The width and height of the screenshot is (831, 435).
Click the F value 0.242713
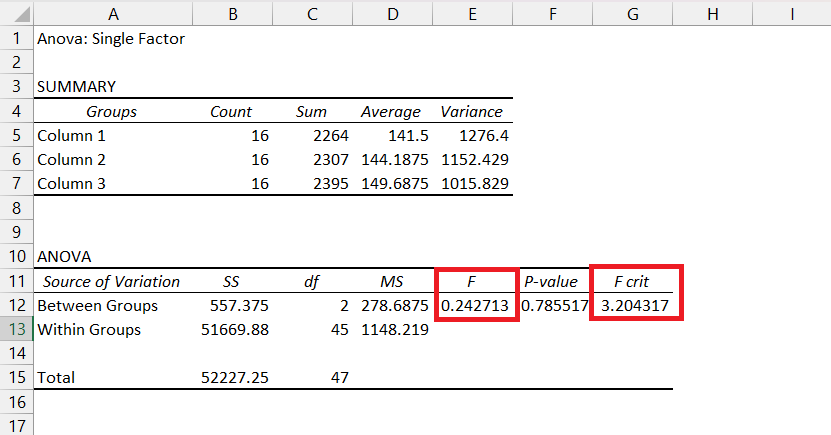point(475,306)
